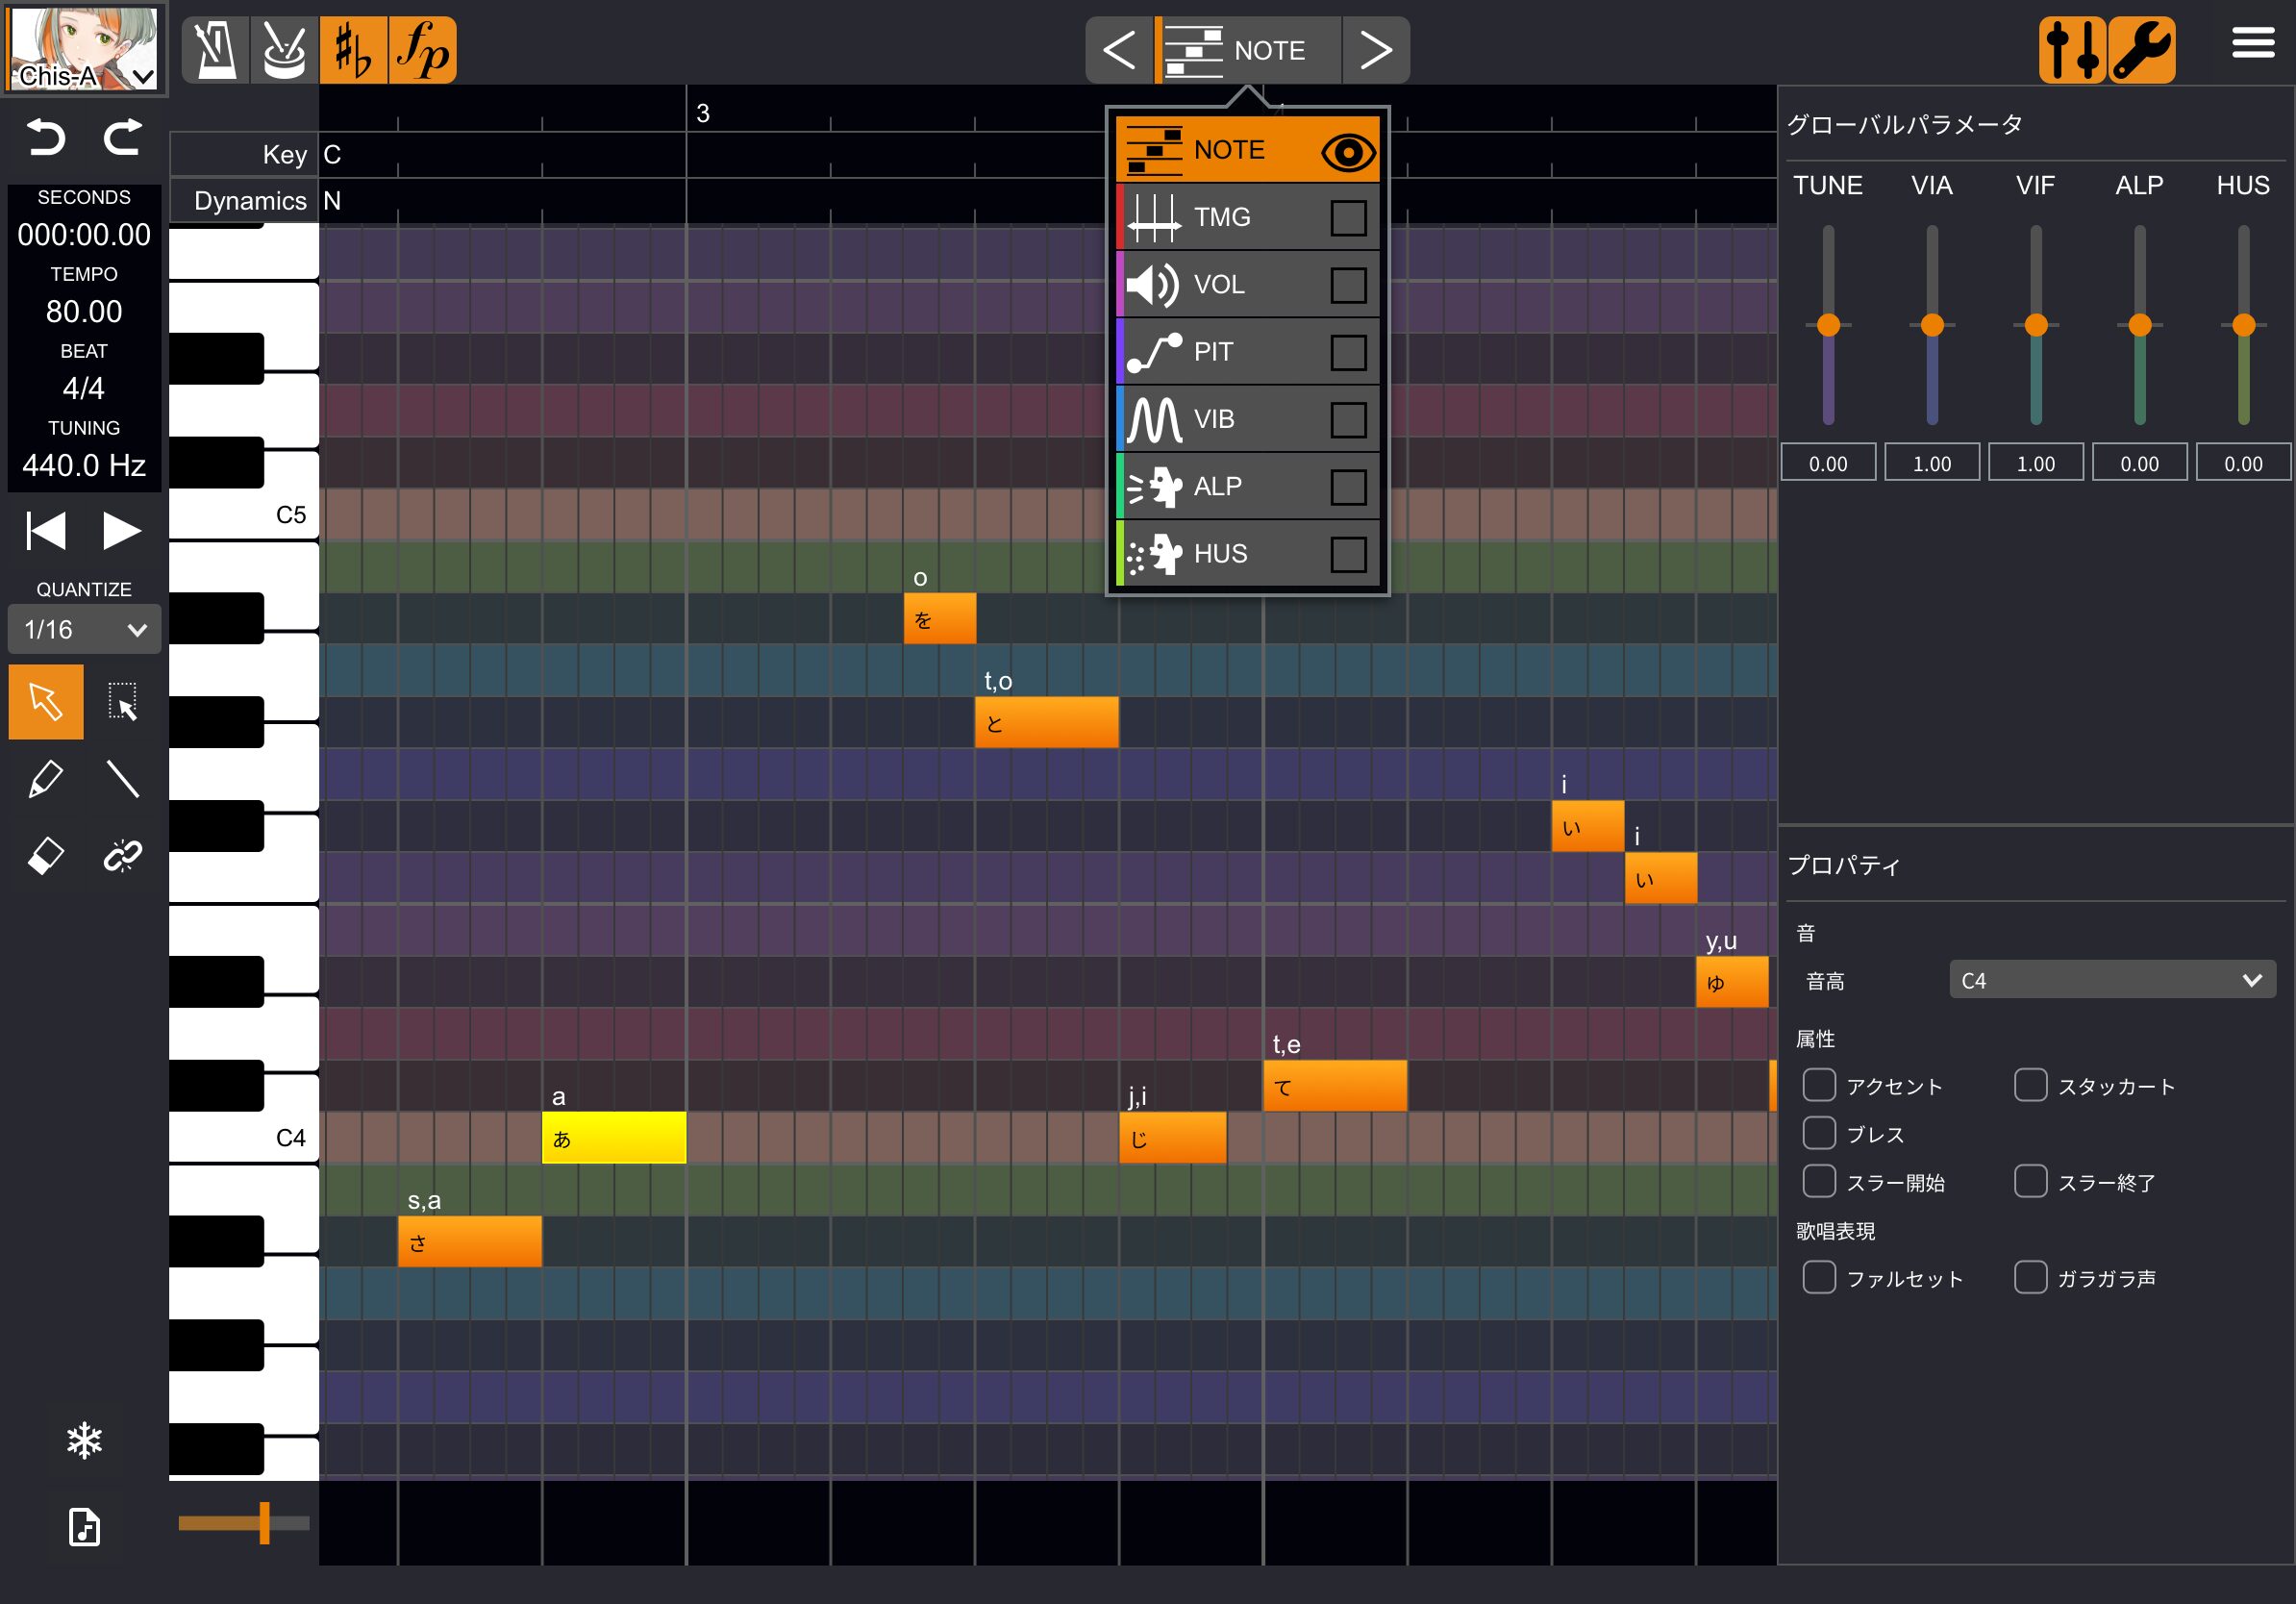
Task: Select the range selection tool
Action: 122,702
